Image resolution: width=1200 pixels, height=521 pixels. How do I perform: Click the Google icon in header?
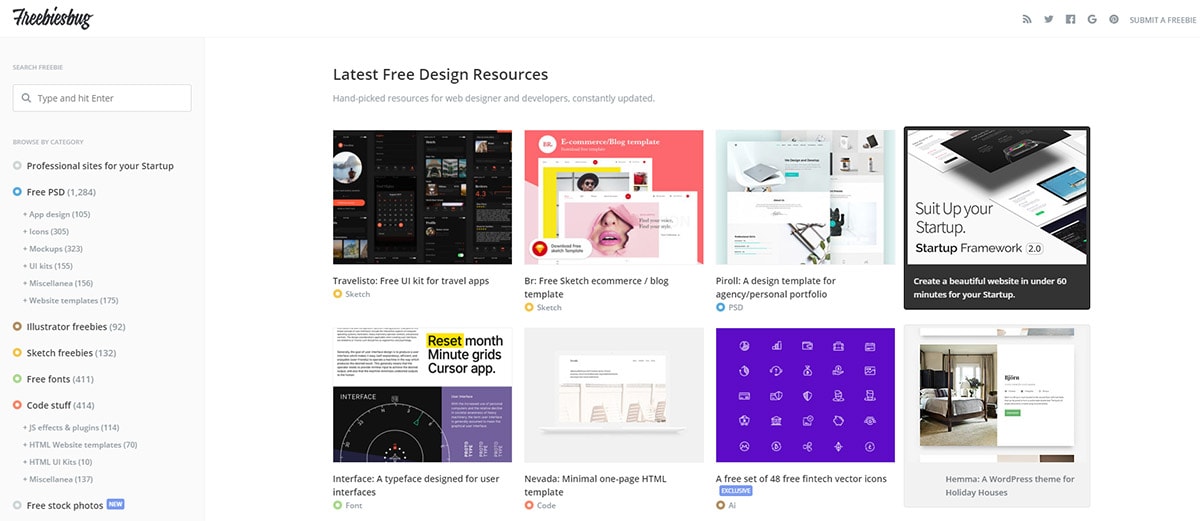[x=1092, y=19]
